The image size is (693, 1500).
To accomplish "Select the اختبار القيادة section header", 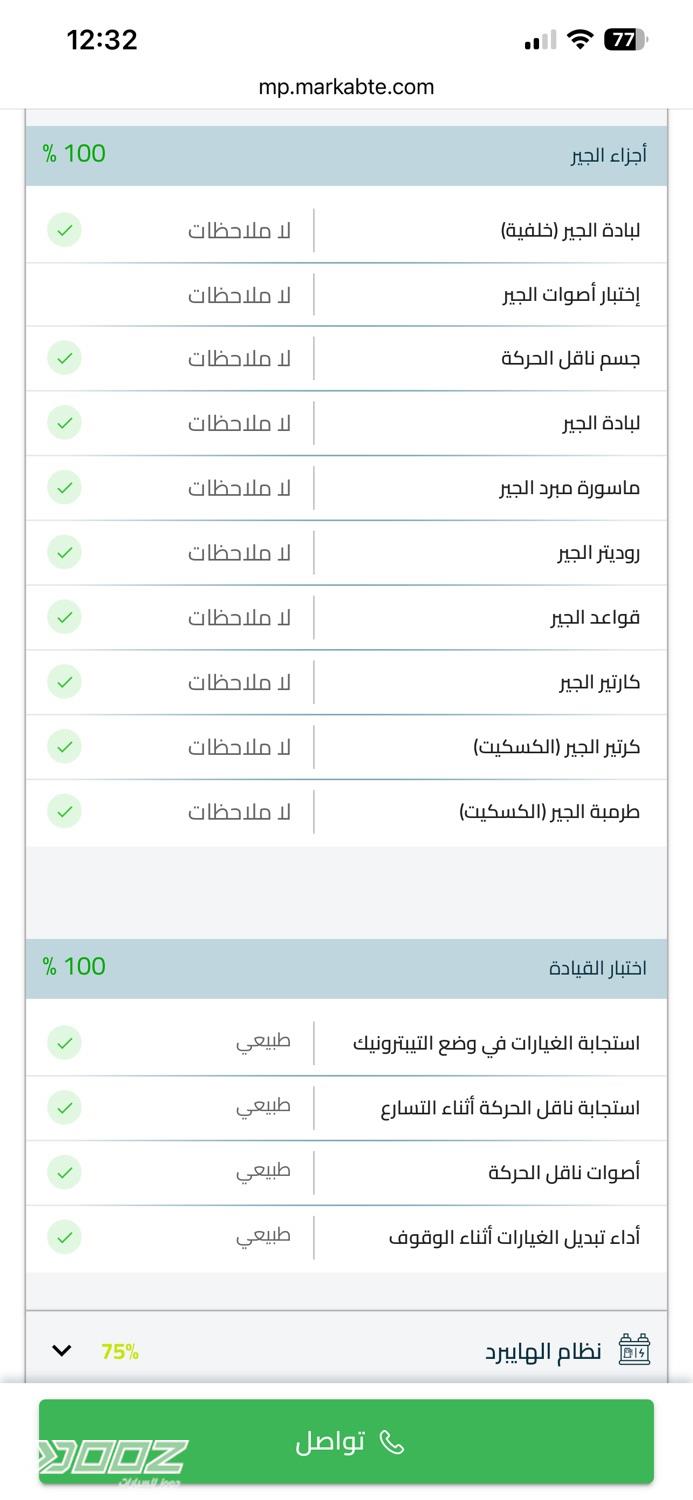I will tap(346, 968).
